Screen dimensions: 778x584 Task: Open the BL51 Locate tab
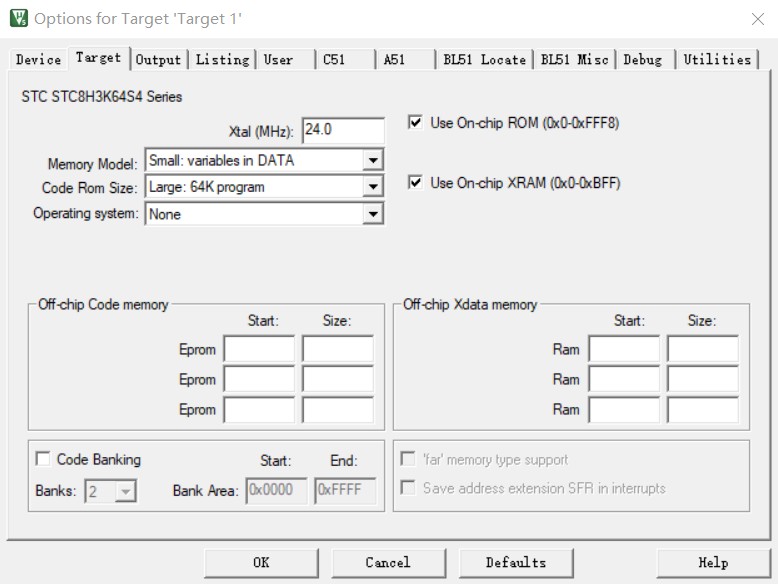pyautogui.click(x=484, y=60)
